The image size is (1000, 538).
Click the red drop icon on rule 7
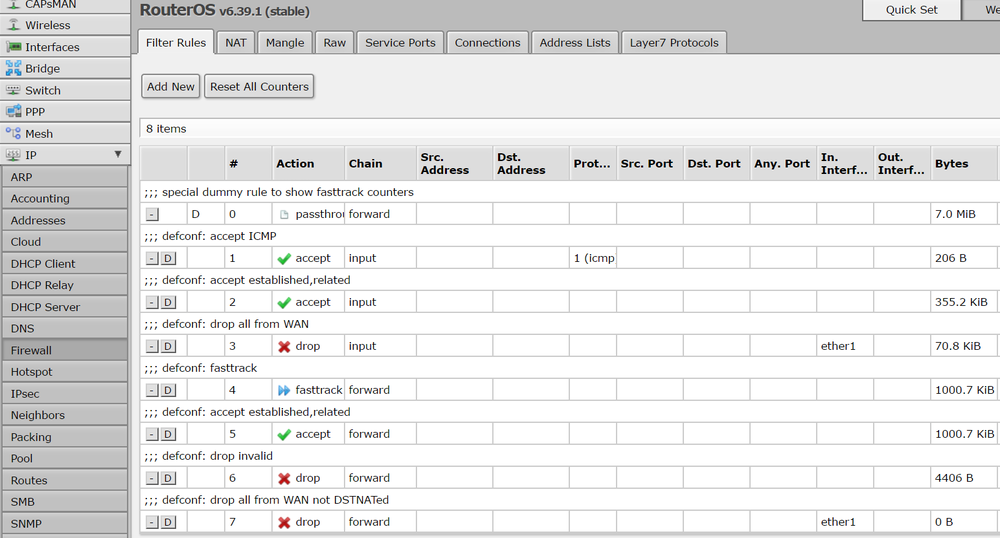(284, 522)
